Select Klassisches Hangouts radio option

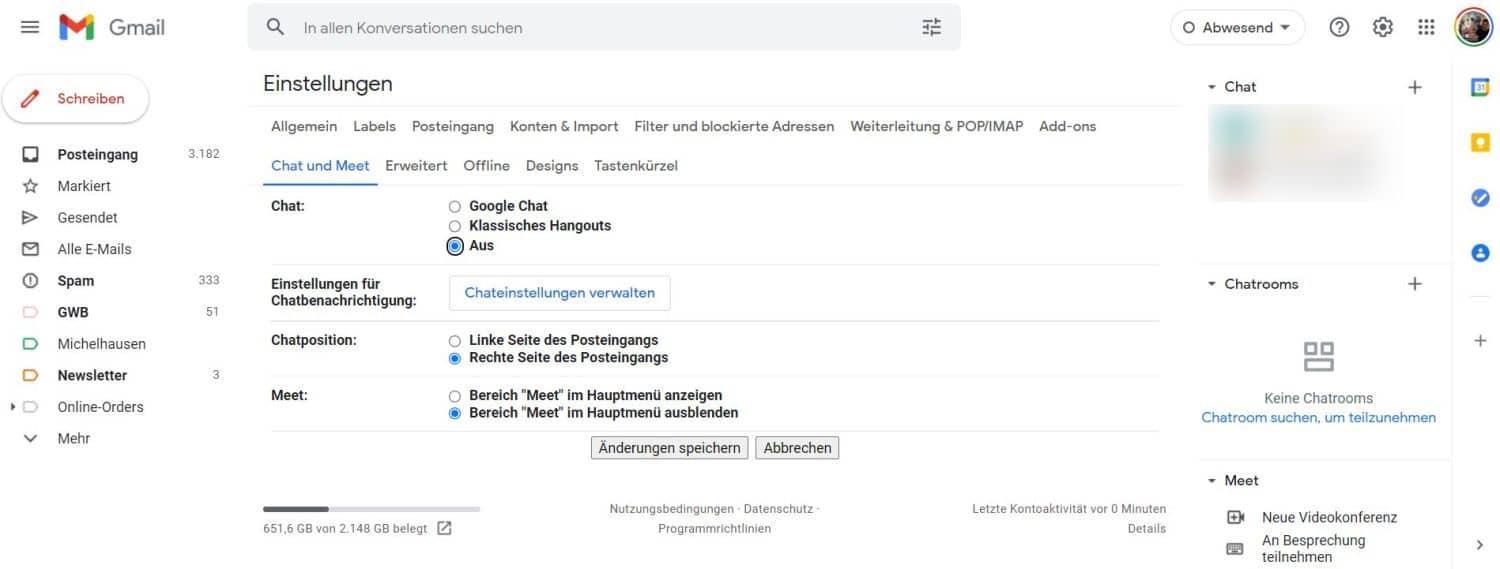pos(455,226)
